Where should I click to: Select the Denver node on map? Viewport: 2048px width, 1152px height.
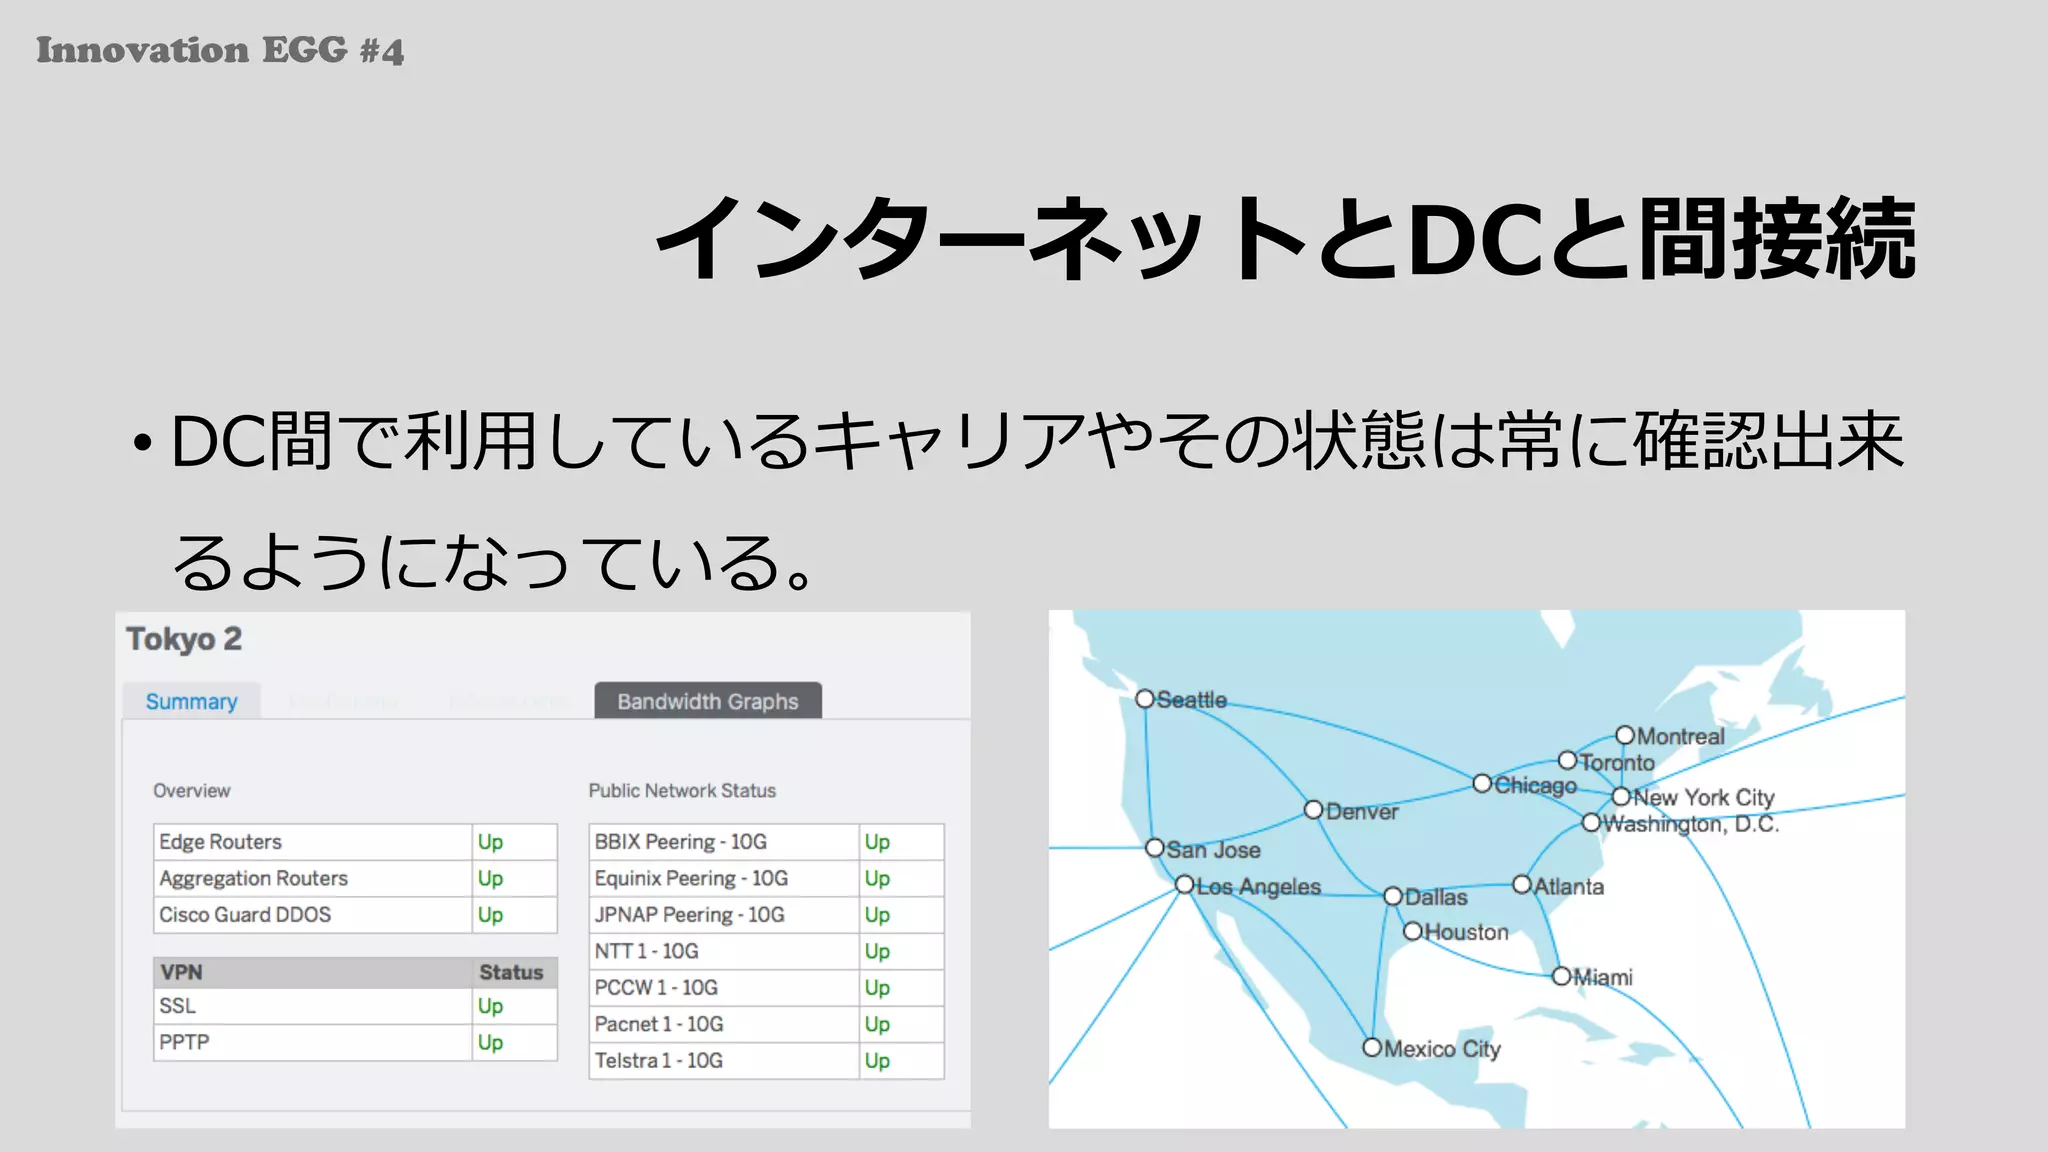tap(1314, 810)
